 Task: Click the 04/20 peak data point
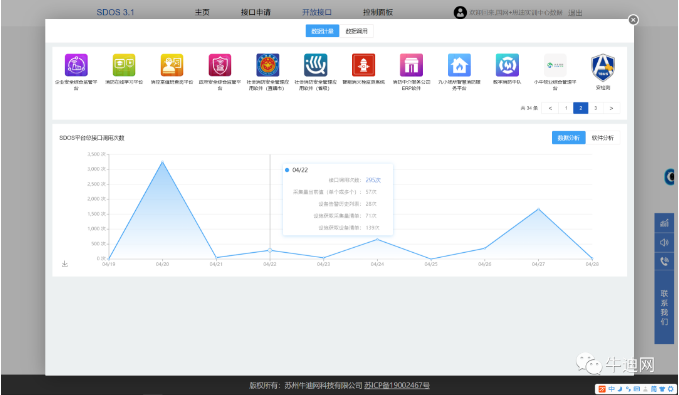click(162, 162)
